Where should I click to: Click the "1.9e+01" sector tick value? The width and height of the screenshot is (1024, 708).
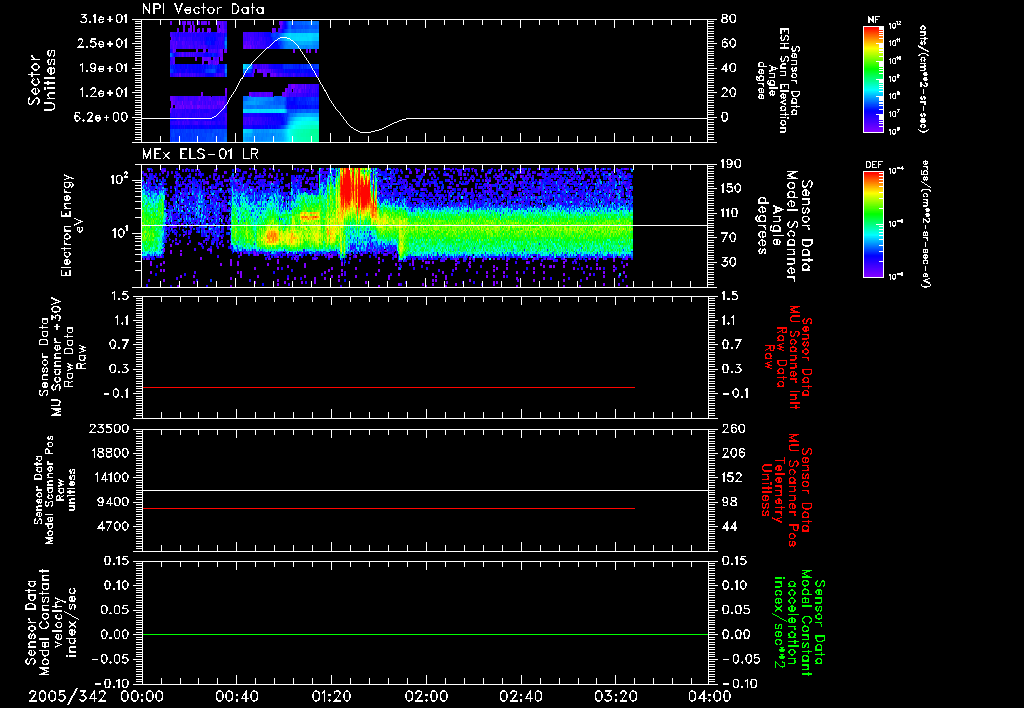104,68
